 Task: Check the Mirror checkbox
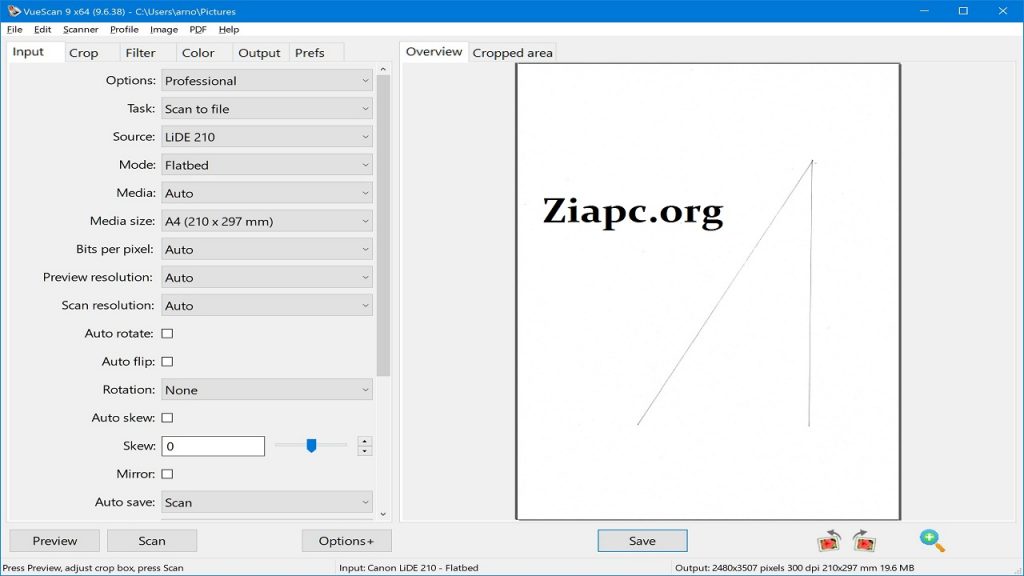point(167,474)
